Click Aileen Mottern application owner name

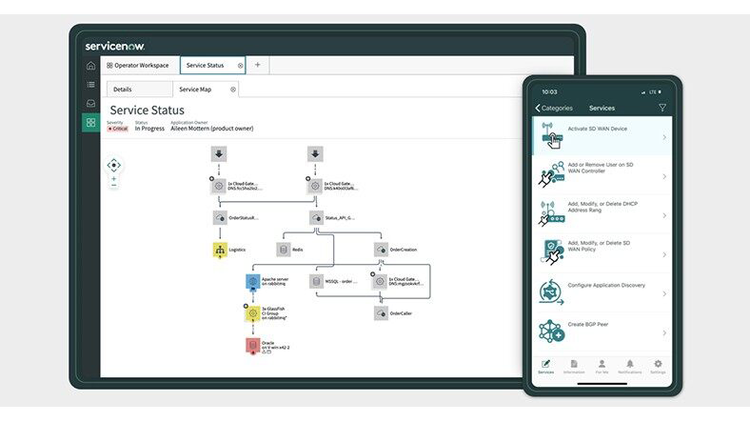(x=212, y=129)
